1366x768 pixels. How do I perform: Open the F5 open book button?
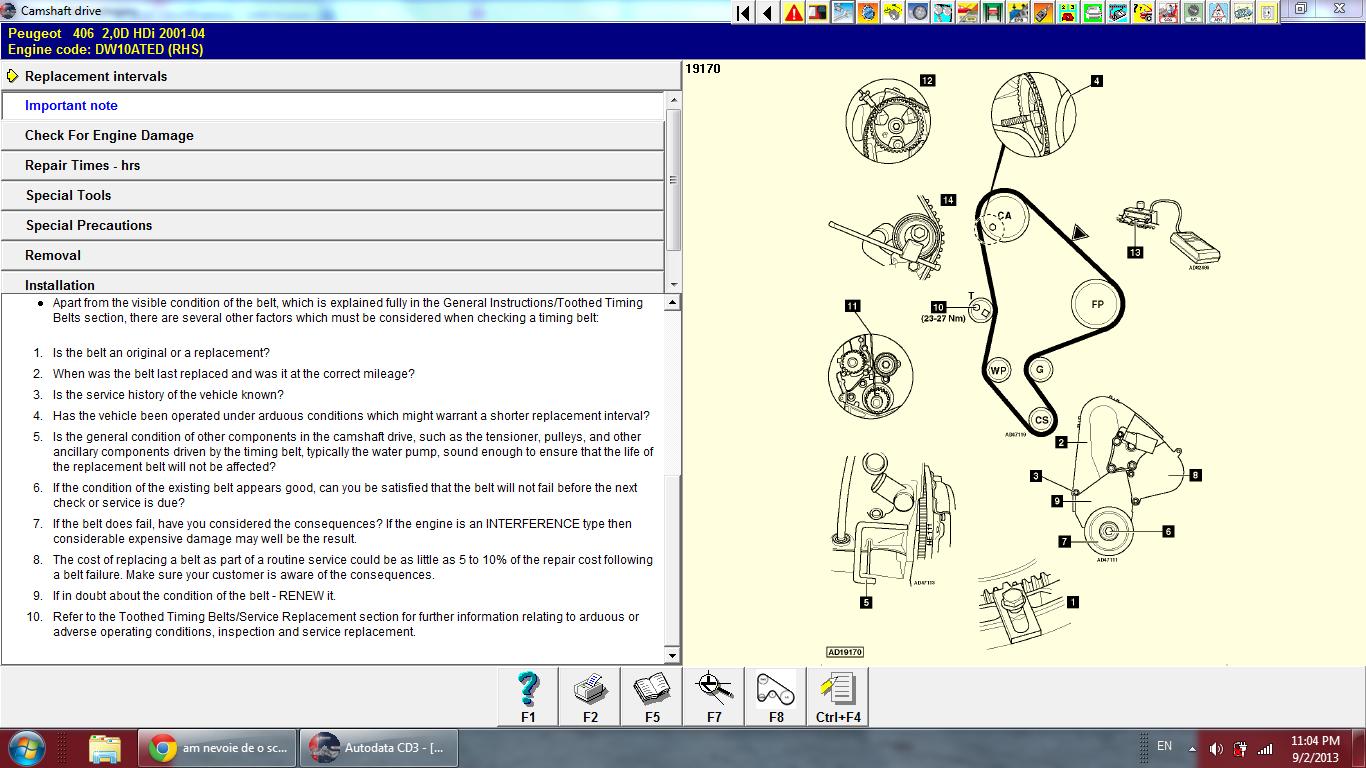point(652,696)
